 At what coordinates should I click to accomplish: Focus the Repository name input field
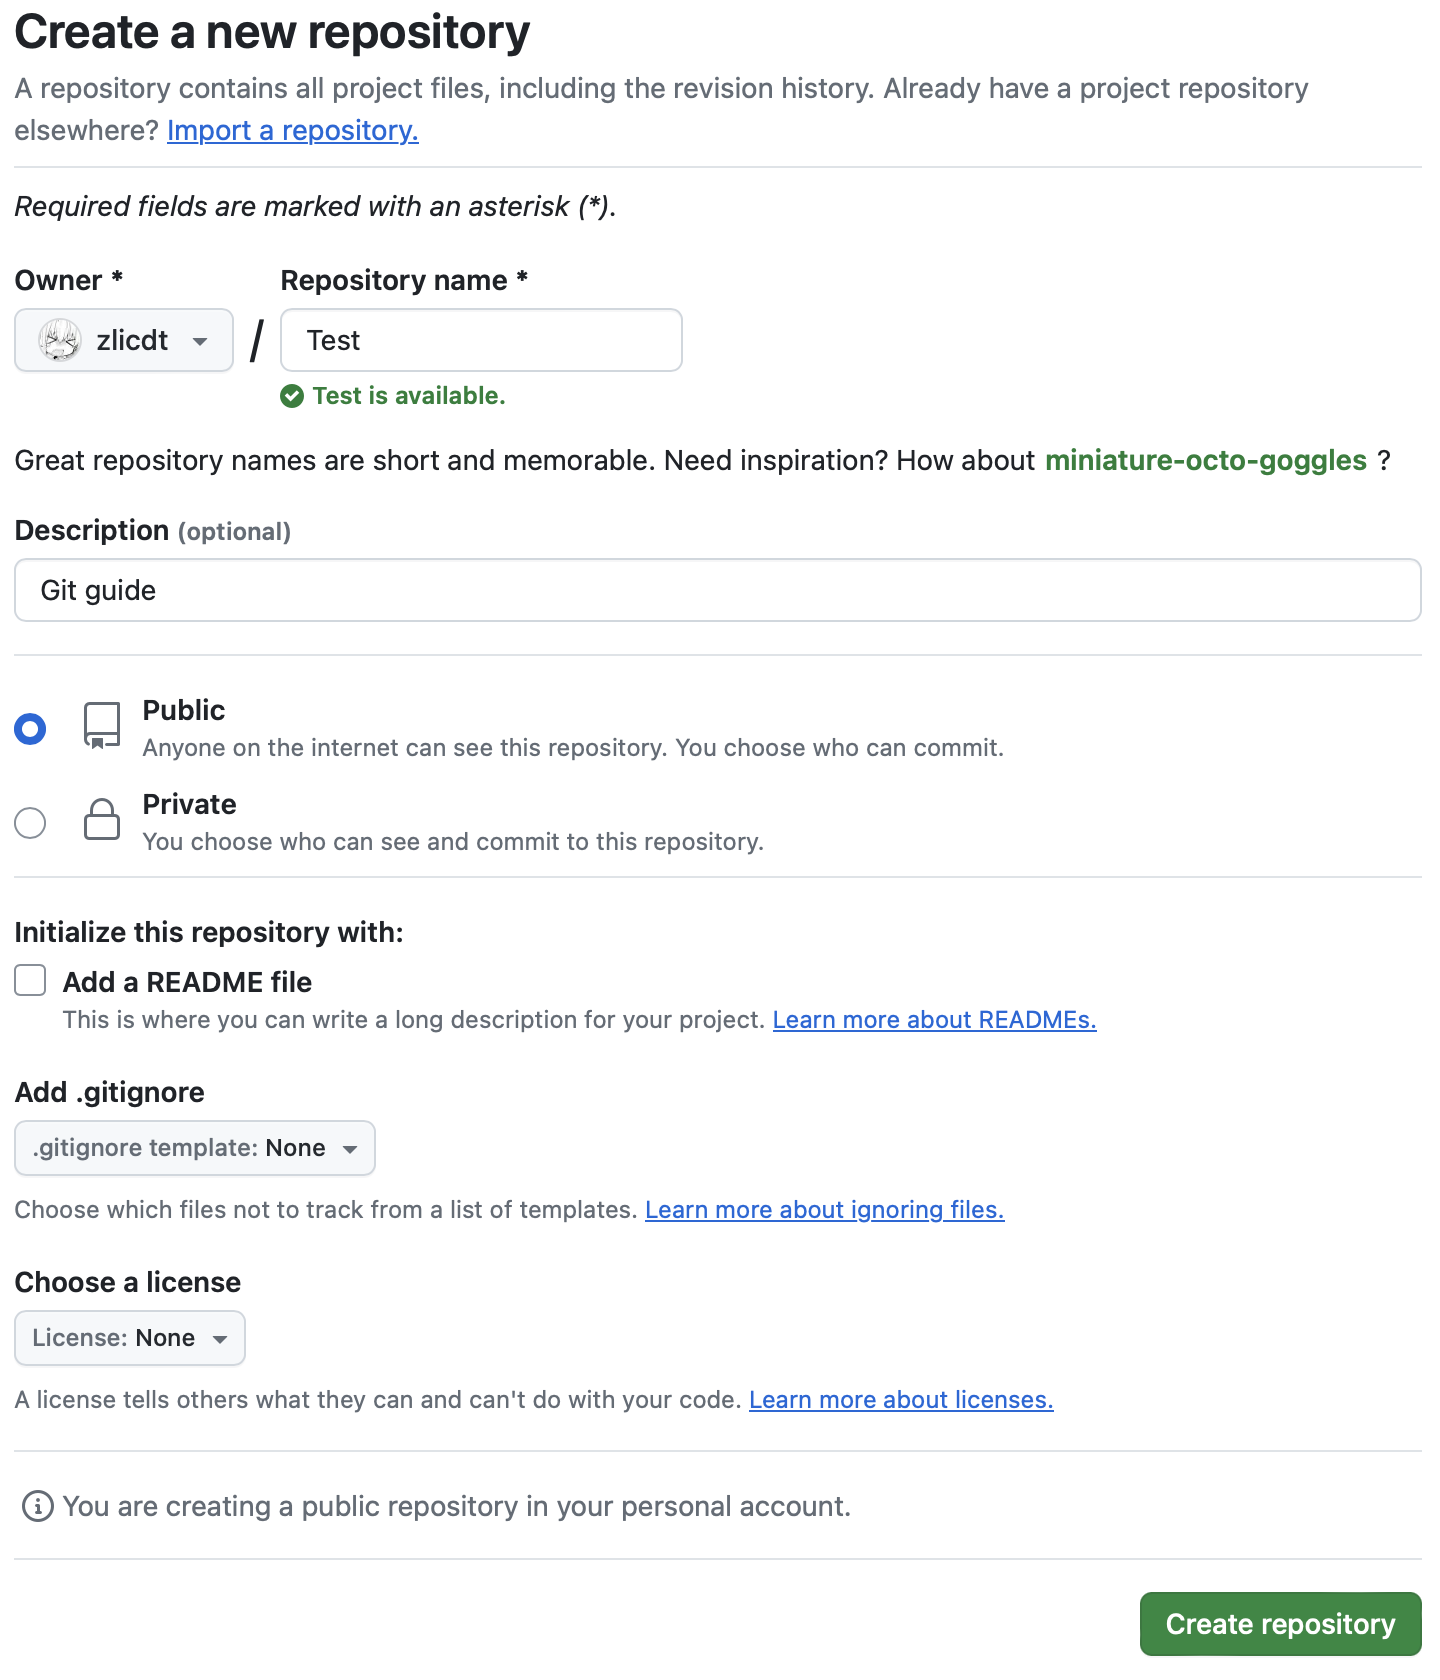[x=481, y=340]
